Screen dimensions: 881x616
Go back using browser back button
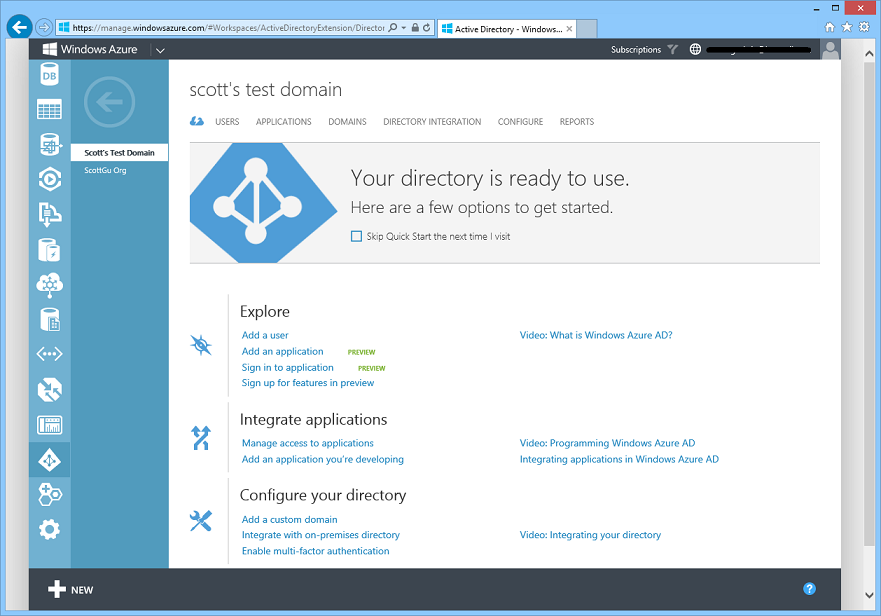point(19,27)
